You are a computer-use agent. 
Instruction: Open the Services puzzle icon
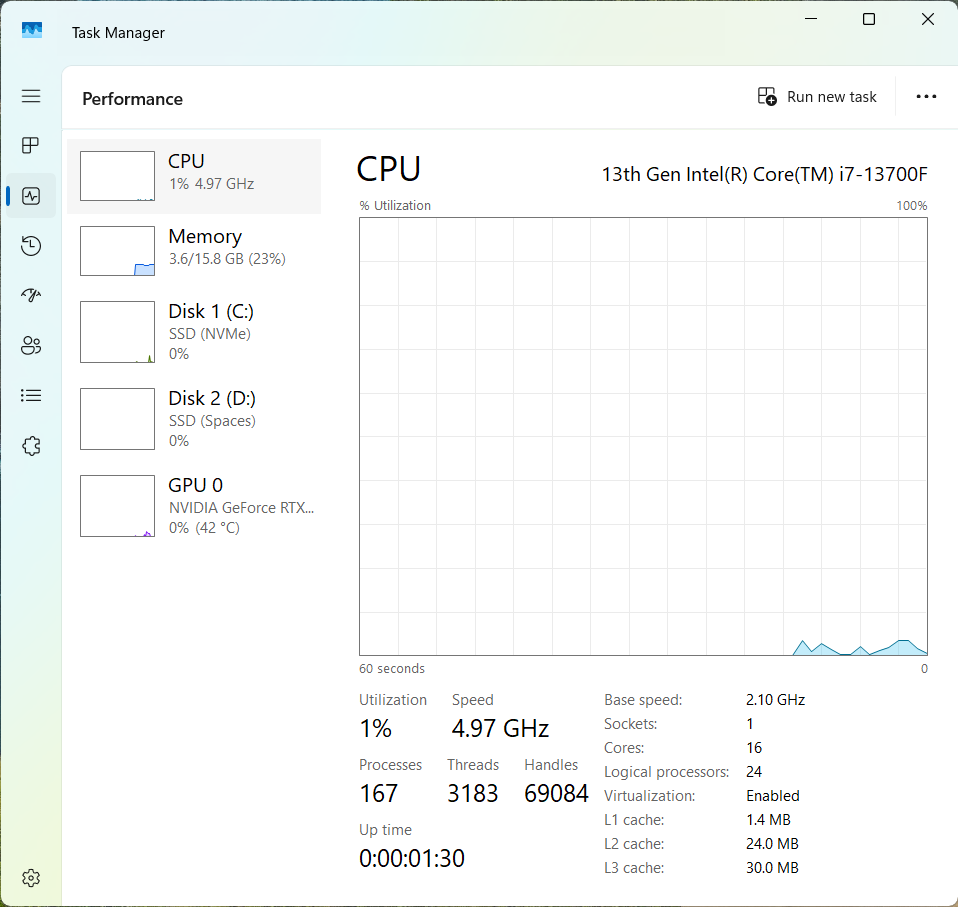[31, 446]
